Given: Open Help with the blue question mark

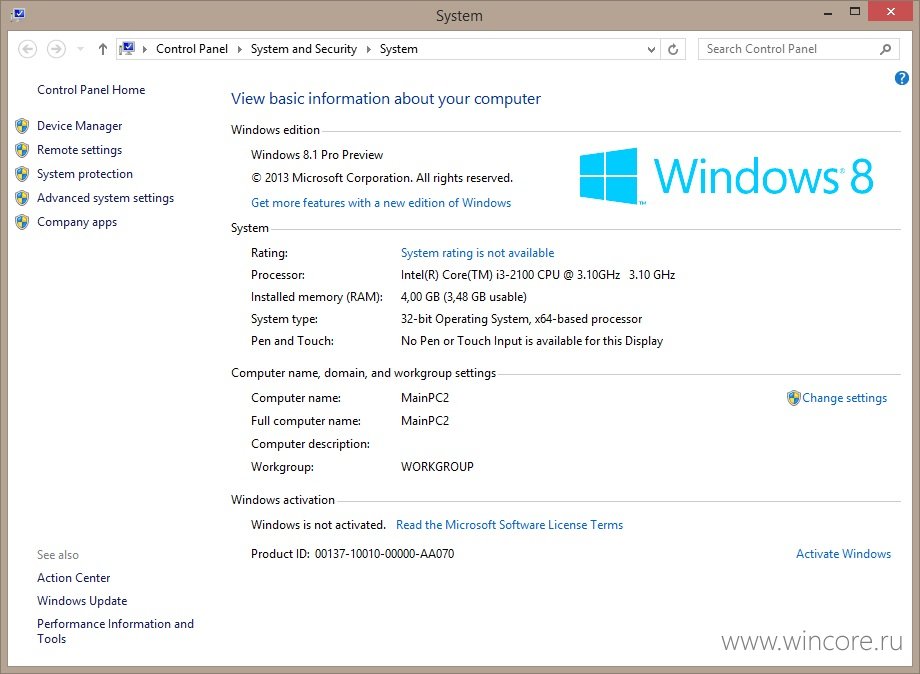Looking at the screenshot, I should pos(901,78).
